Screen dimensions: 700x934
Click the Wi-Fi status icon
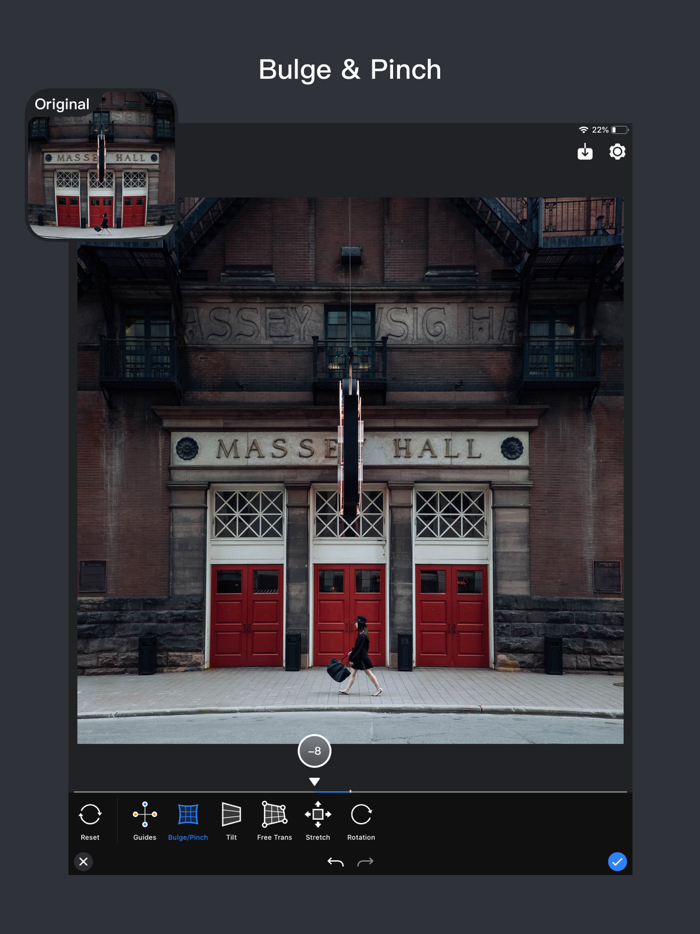coord(583,130)
